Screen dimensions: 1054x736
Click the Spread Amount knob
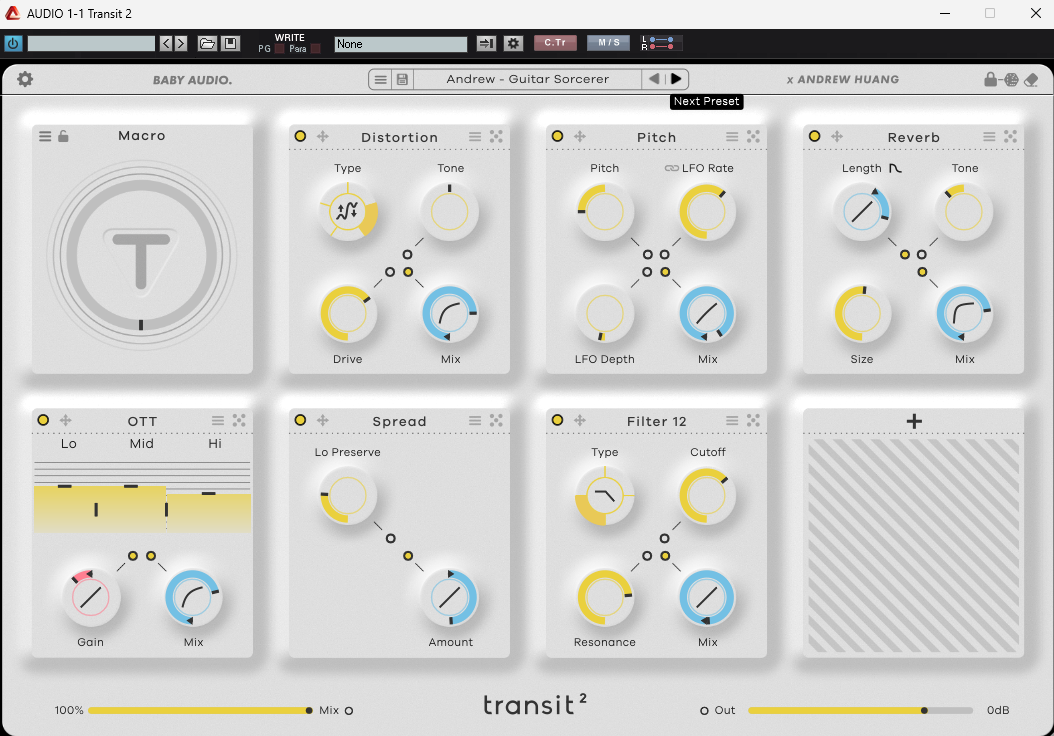pos(450,598)
